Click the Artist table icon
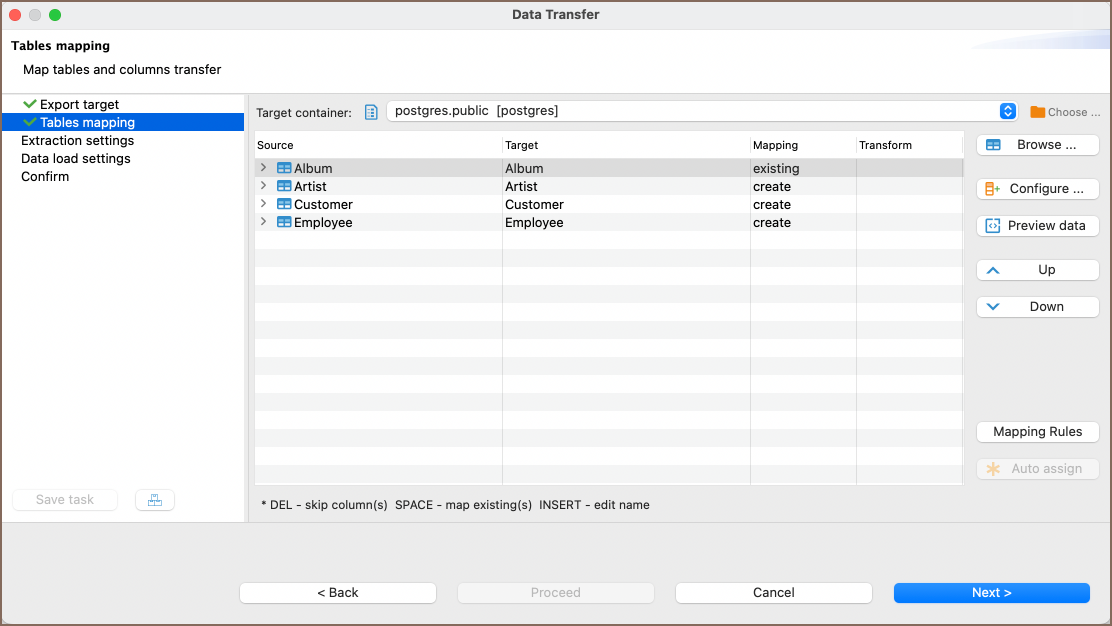This screenshot has height=626, width=1112. pos(284,187)
